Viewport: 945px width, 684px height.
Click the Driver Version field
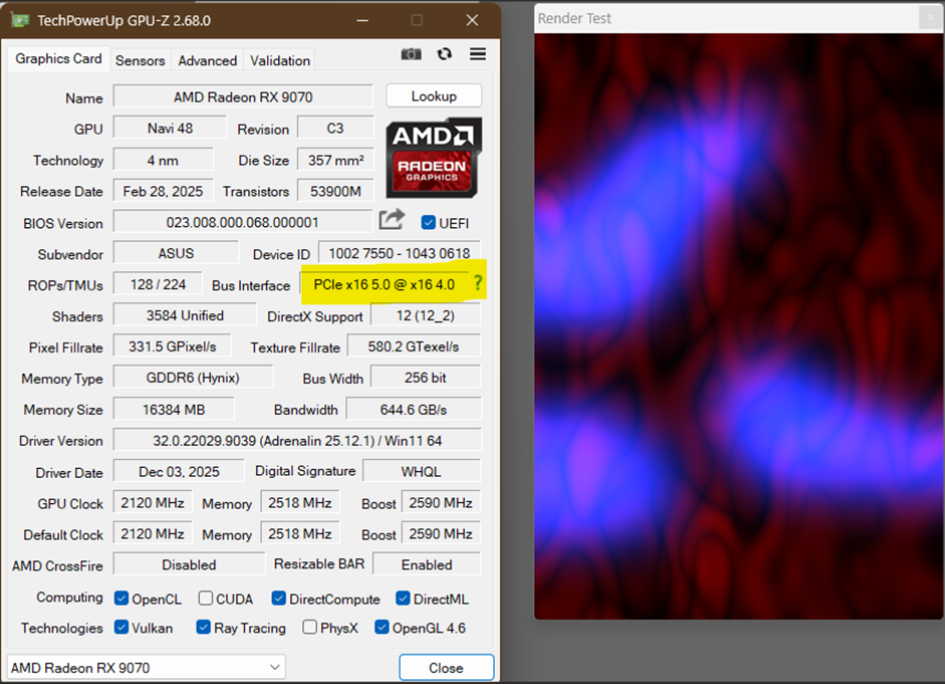(297, 441)
